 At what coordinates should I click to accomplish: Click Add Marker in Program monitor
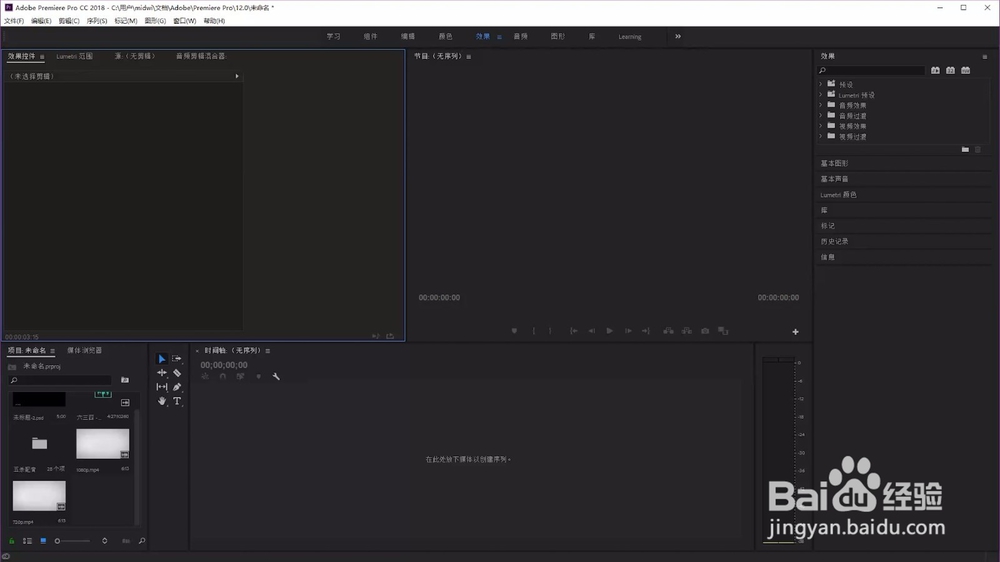[514, 330]
